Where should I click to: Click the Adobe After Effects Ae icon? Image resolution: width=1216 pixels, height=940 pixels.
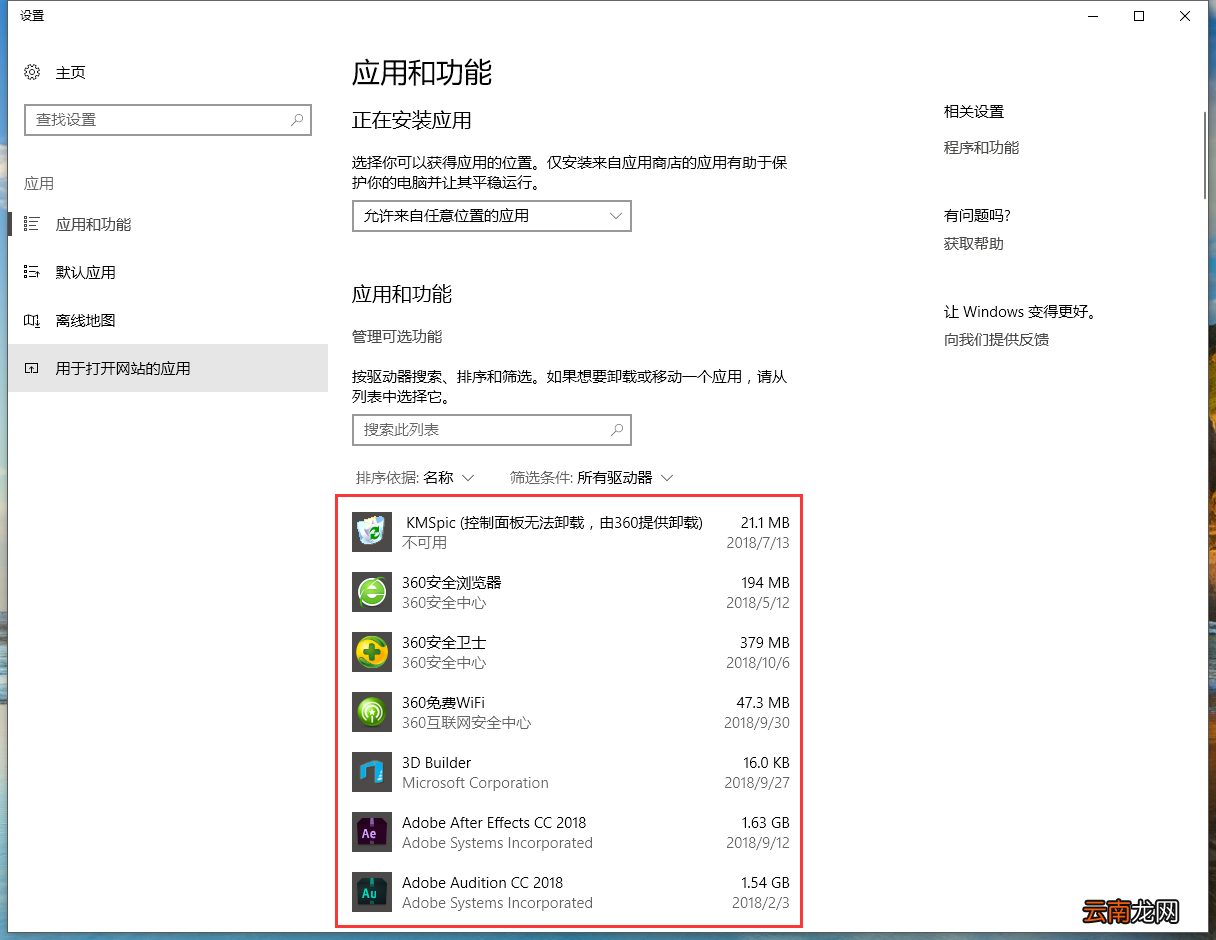(372, 832)
